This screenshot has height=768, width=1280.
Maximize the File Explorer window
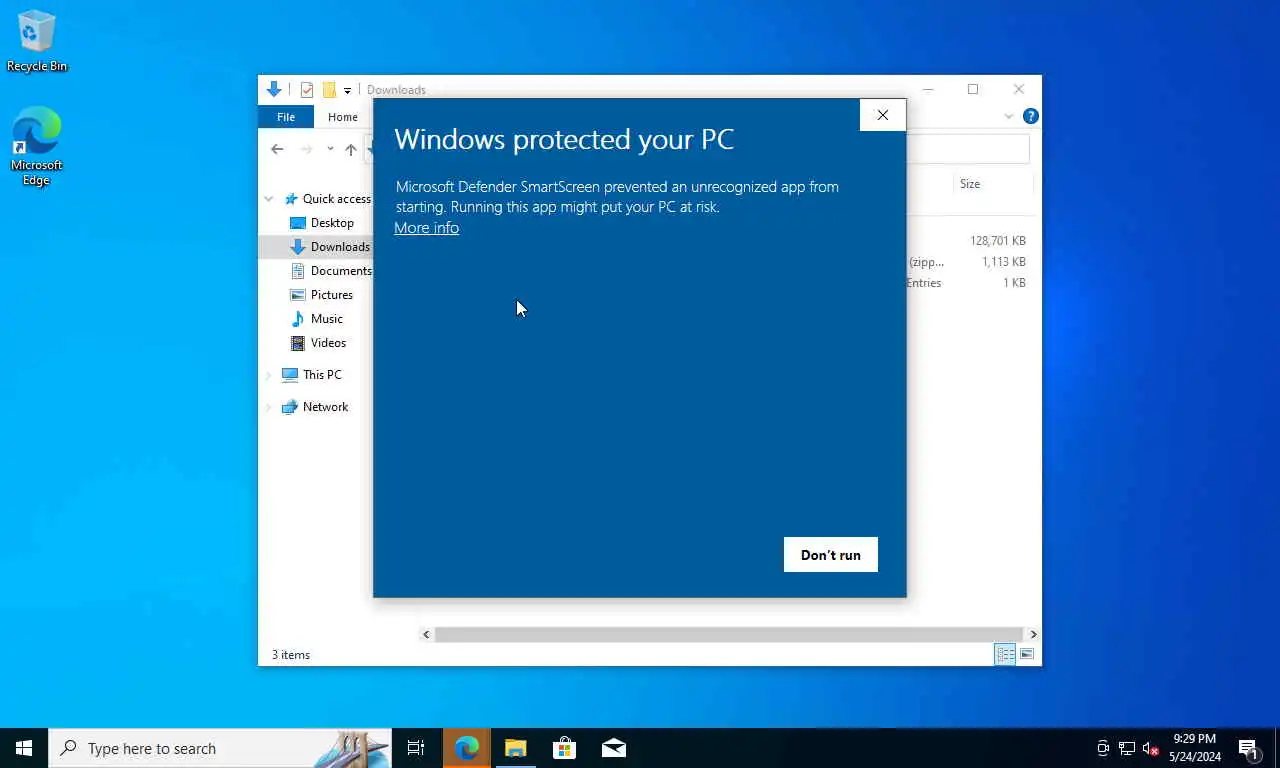click(973, 89)
